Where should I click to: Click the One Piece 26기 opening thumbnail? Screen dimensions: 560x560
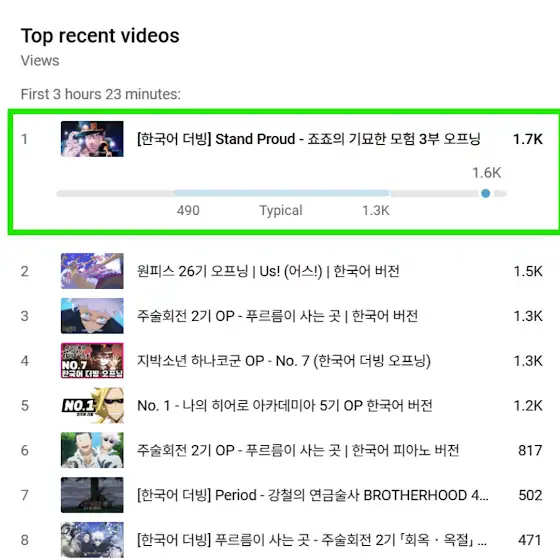coord(92,271)
